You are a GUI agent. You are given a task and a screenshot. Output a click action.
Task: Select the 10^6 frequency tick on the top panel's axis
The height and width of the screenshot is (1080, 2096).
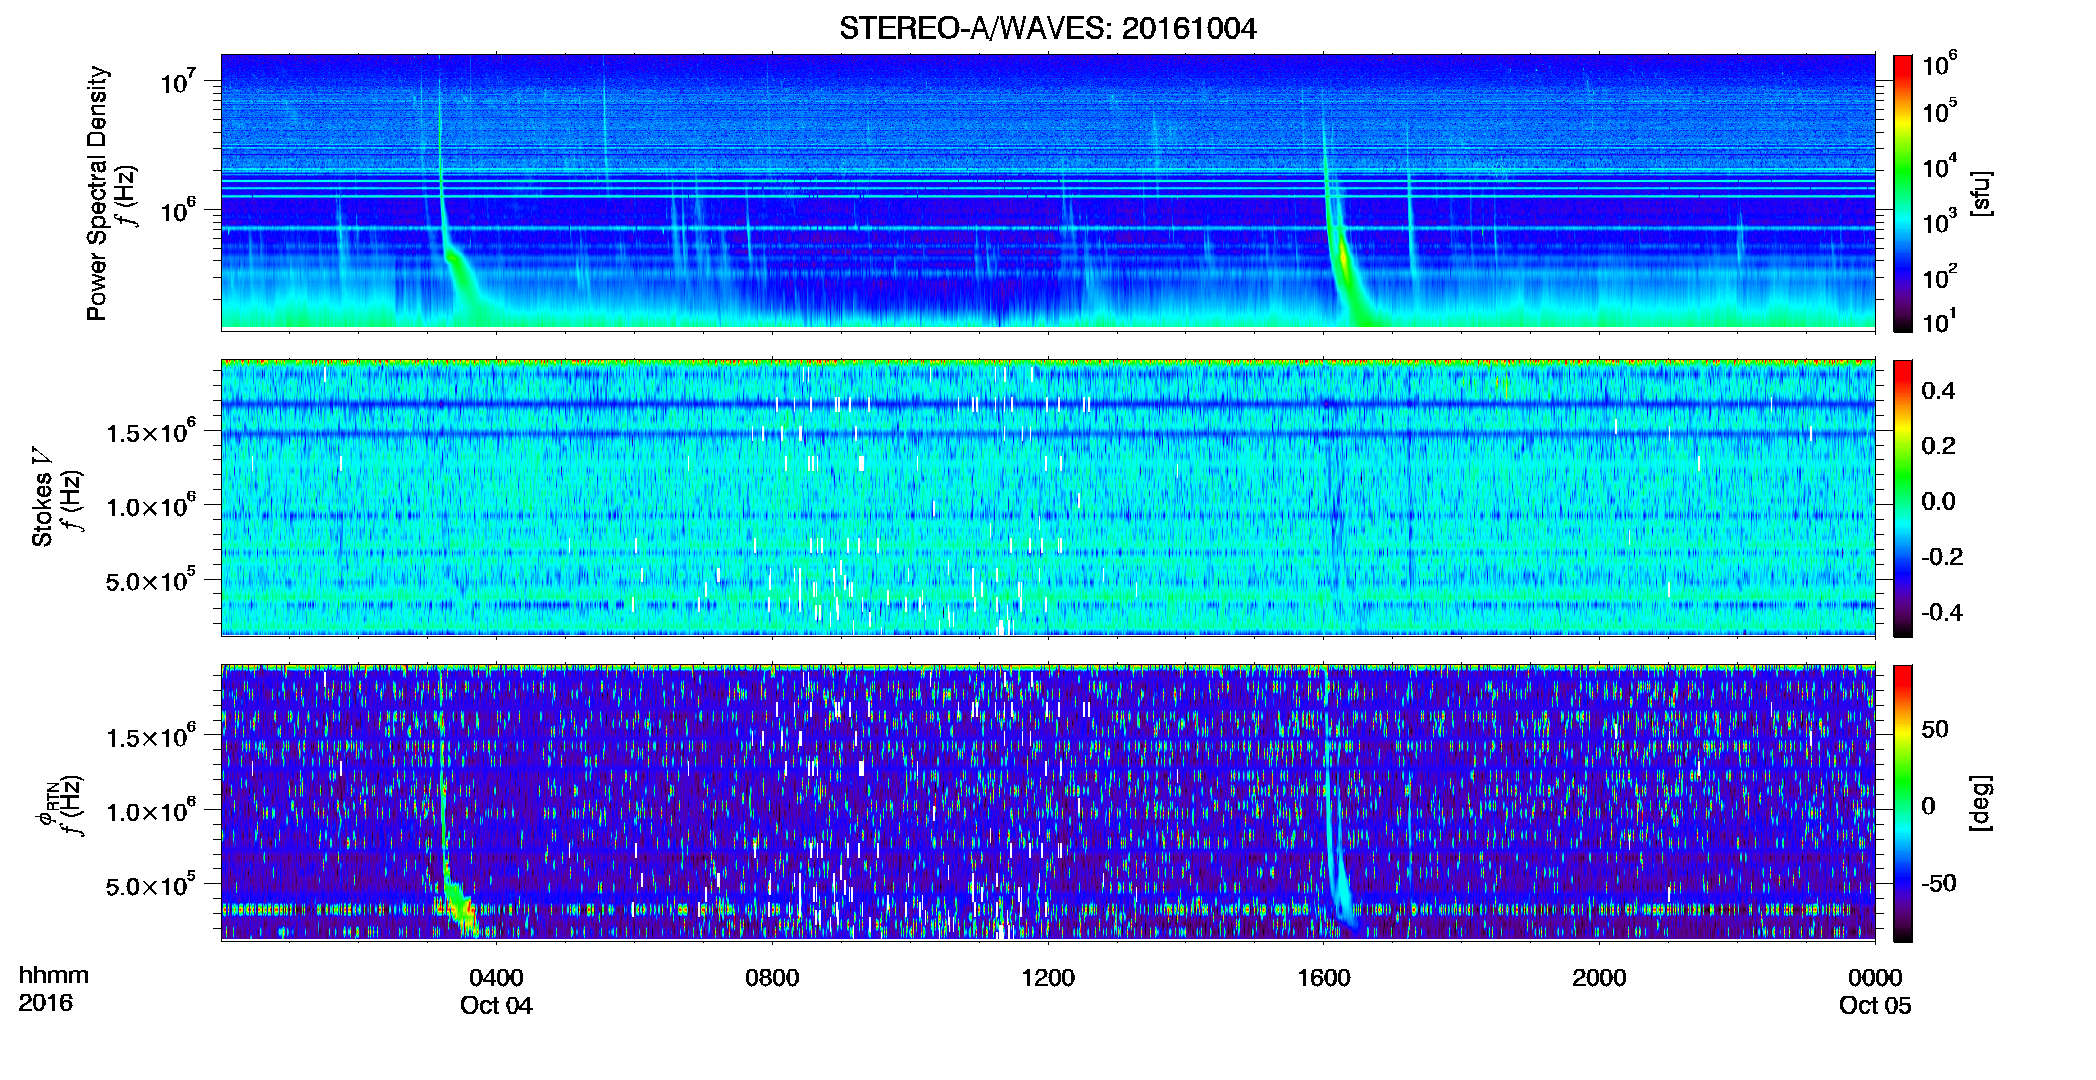click(177, 210)
